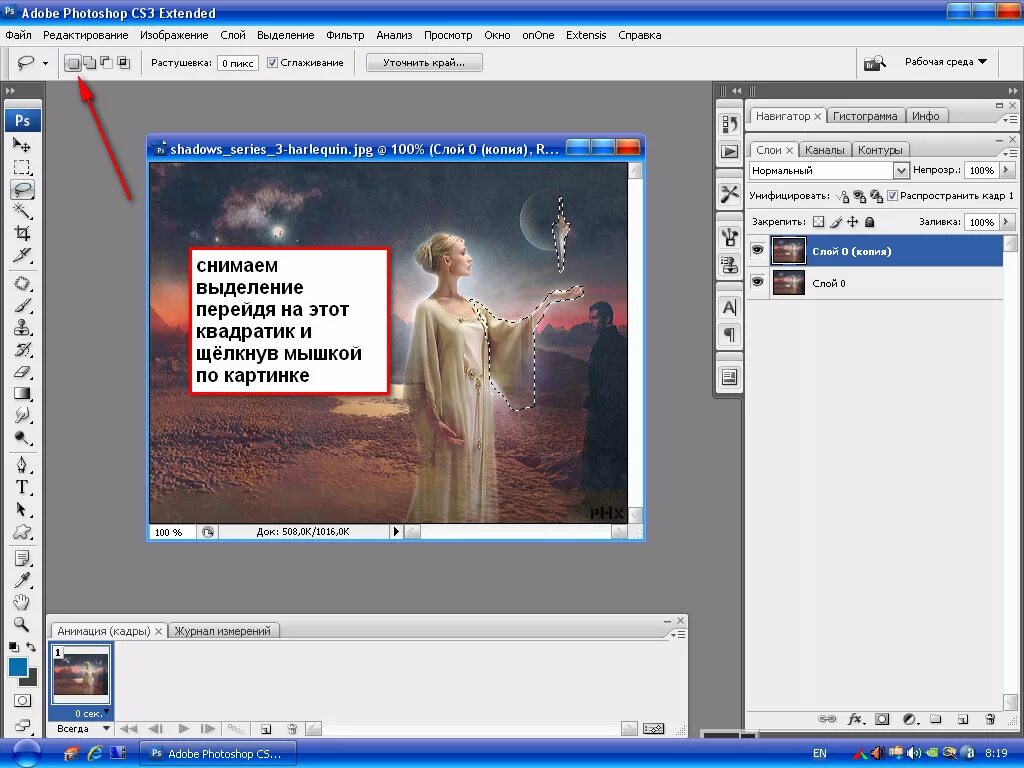This screenshot has height=768, width=1024.
Task: Play the animation
Action: [x=184, y=729]
